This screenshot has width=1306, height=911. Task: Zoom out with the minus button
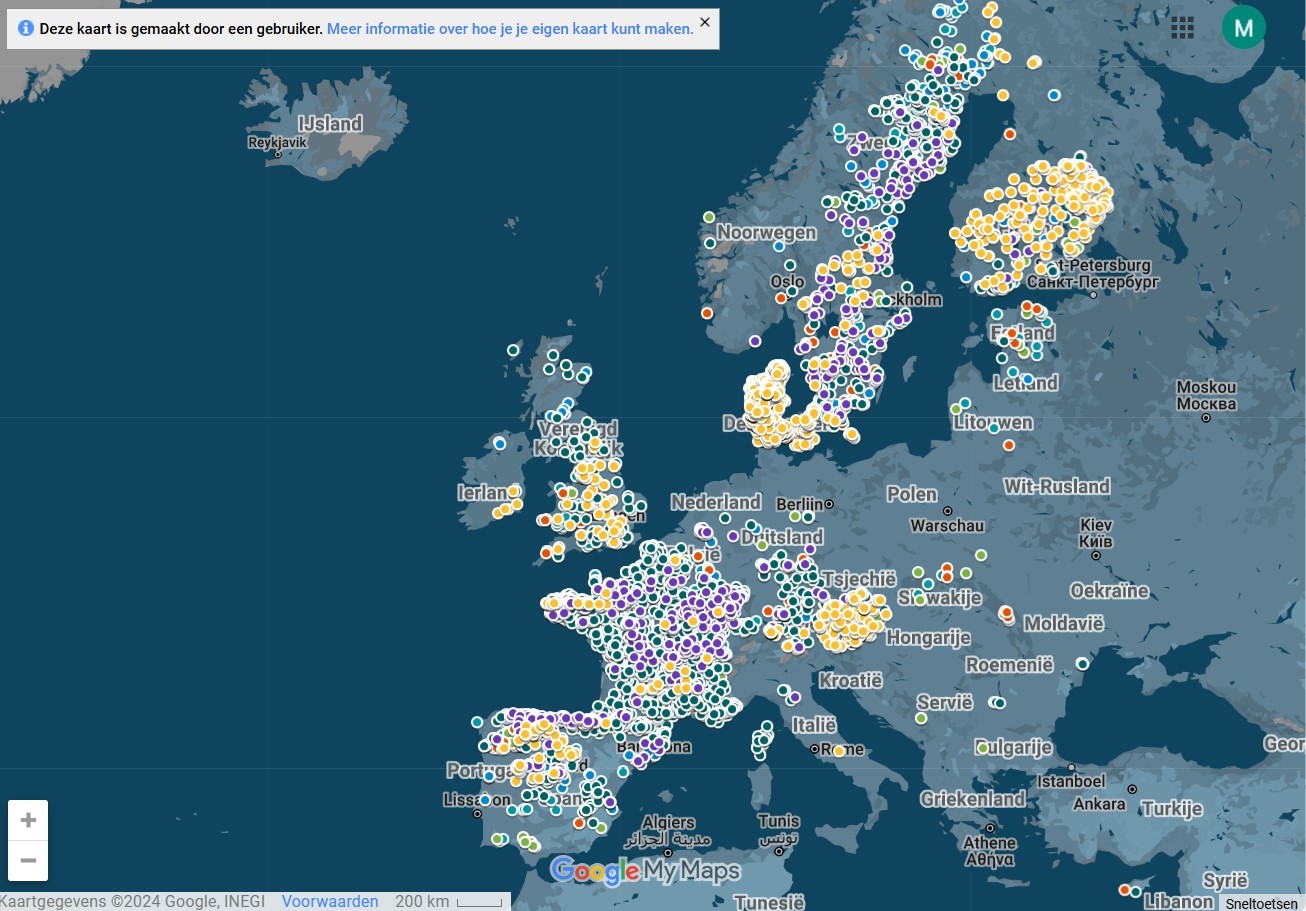point(28,860)
